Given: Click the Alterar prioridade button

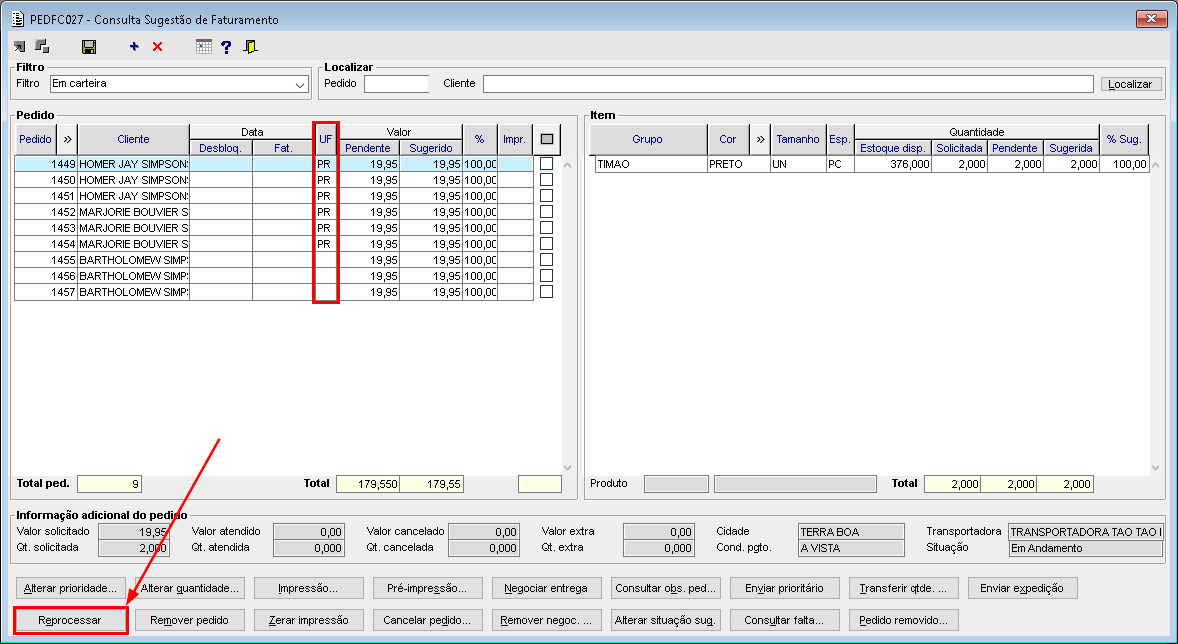Looking at the screenshot, I should tap(71, 588).
